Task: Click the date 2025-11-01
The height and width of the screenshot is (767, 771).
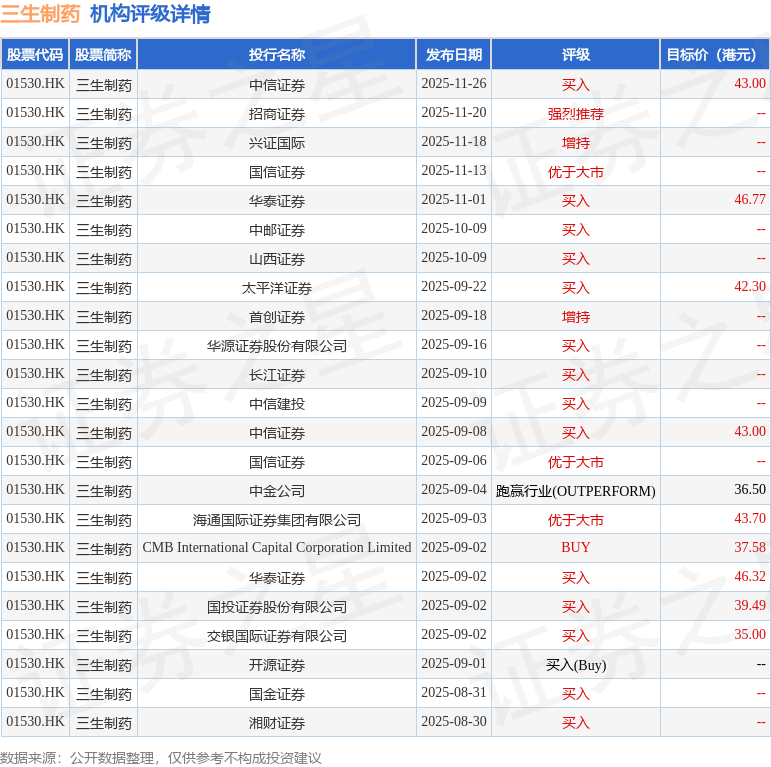Action: 454,200
